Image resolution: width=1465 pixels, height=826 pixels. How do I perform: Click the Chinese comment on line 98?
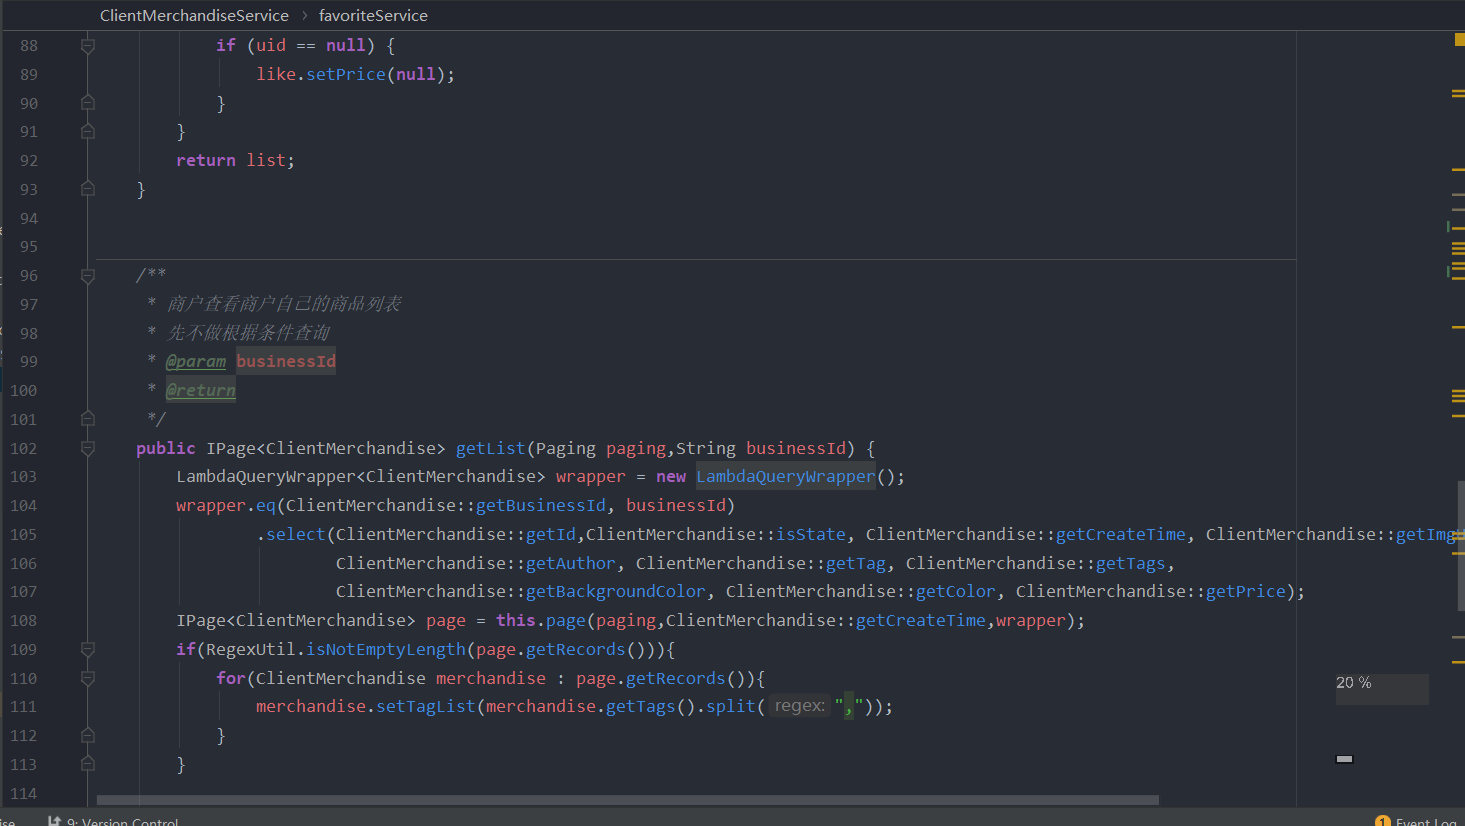click(x=248, y=332)
